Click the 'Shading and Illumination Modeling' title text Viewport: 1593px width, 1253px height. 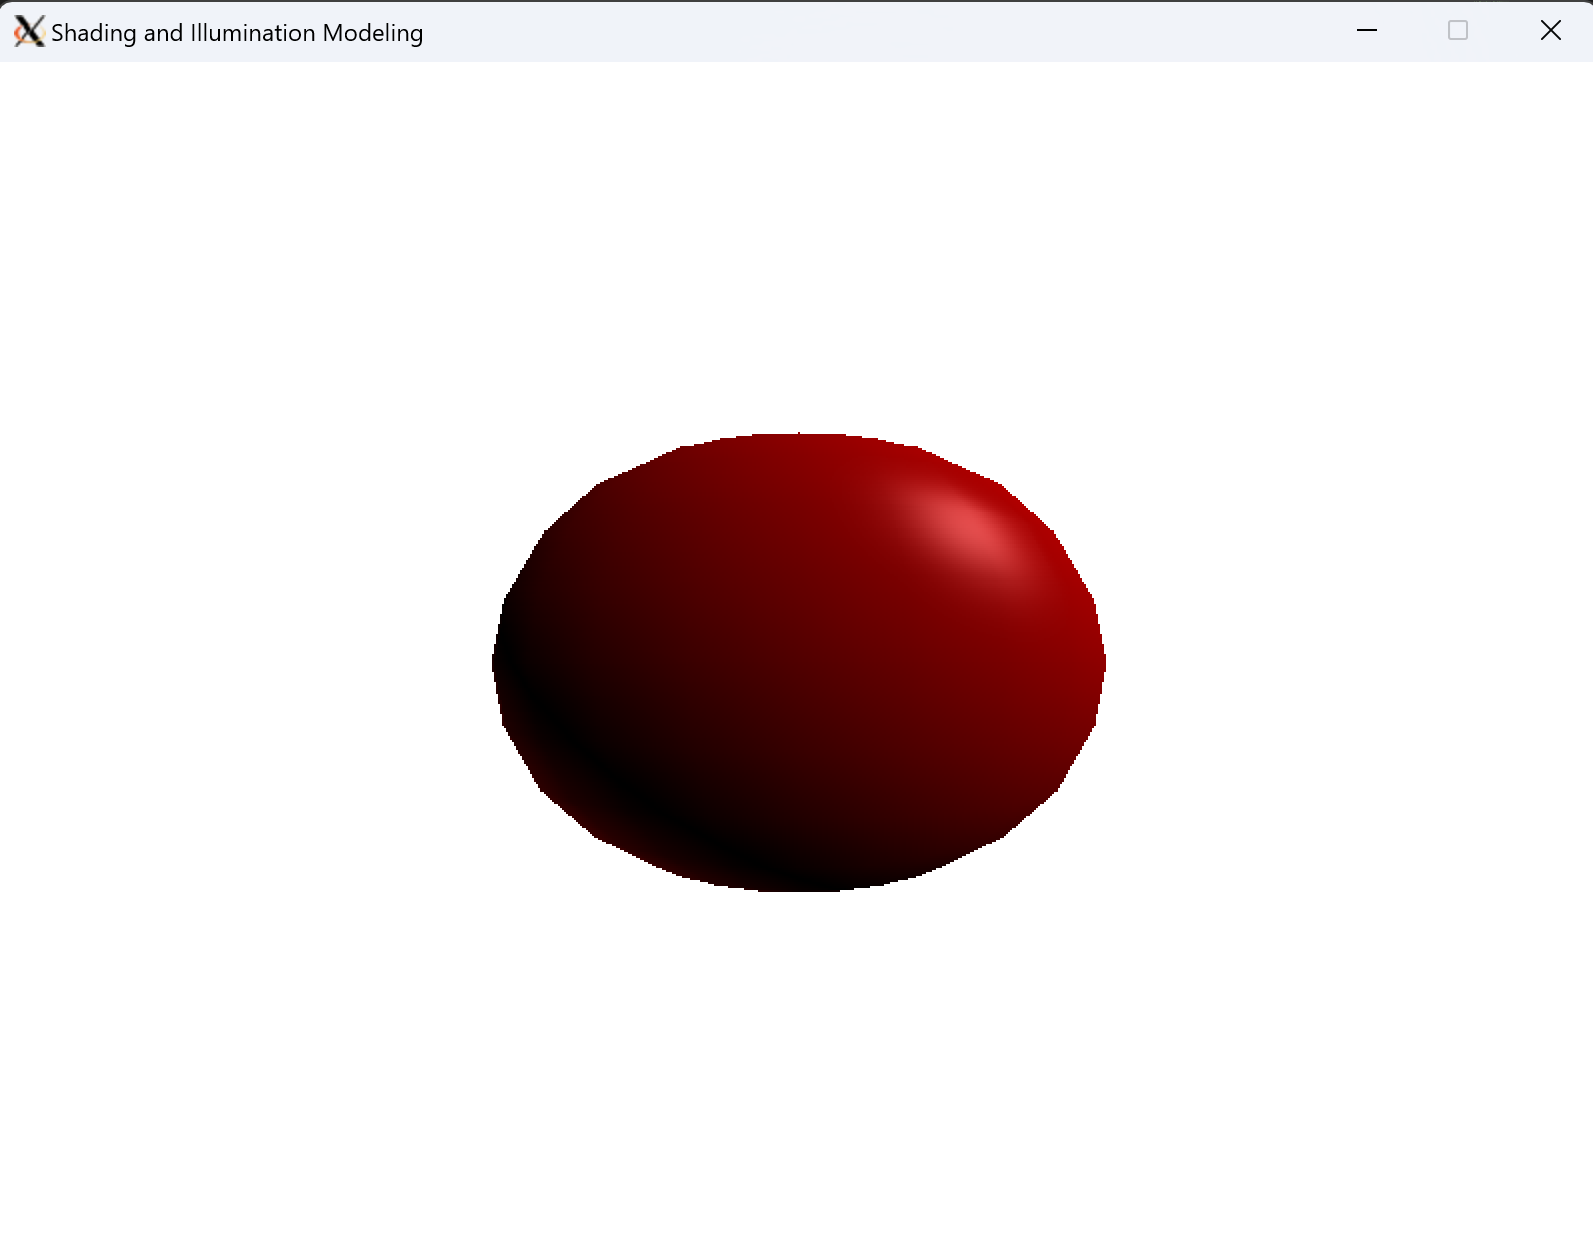coord(237,33)
